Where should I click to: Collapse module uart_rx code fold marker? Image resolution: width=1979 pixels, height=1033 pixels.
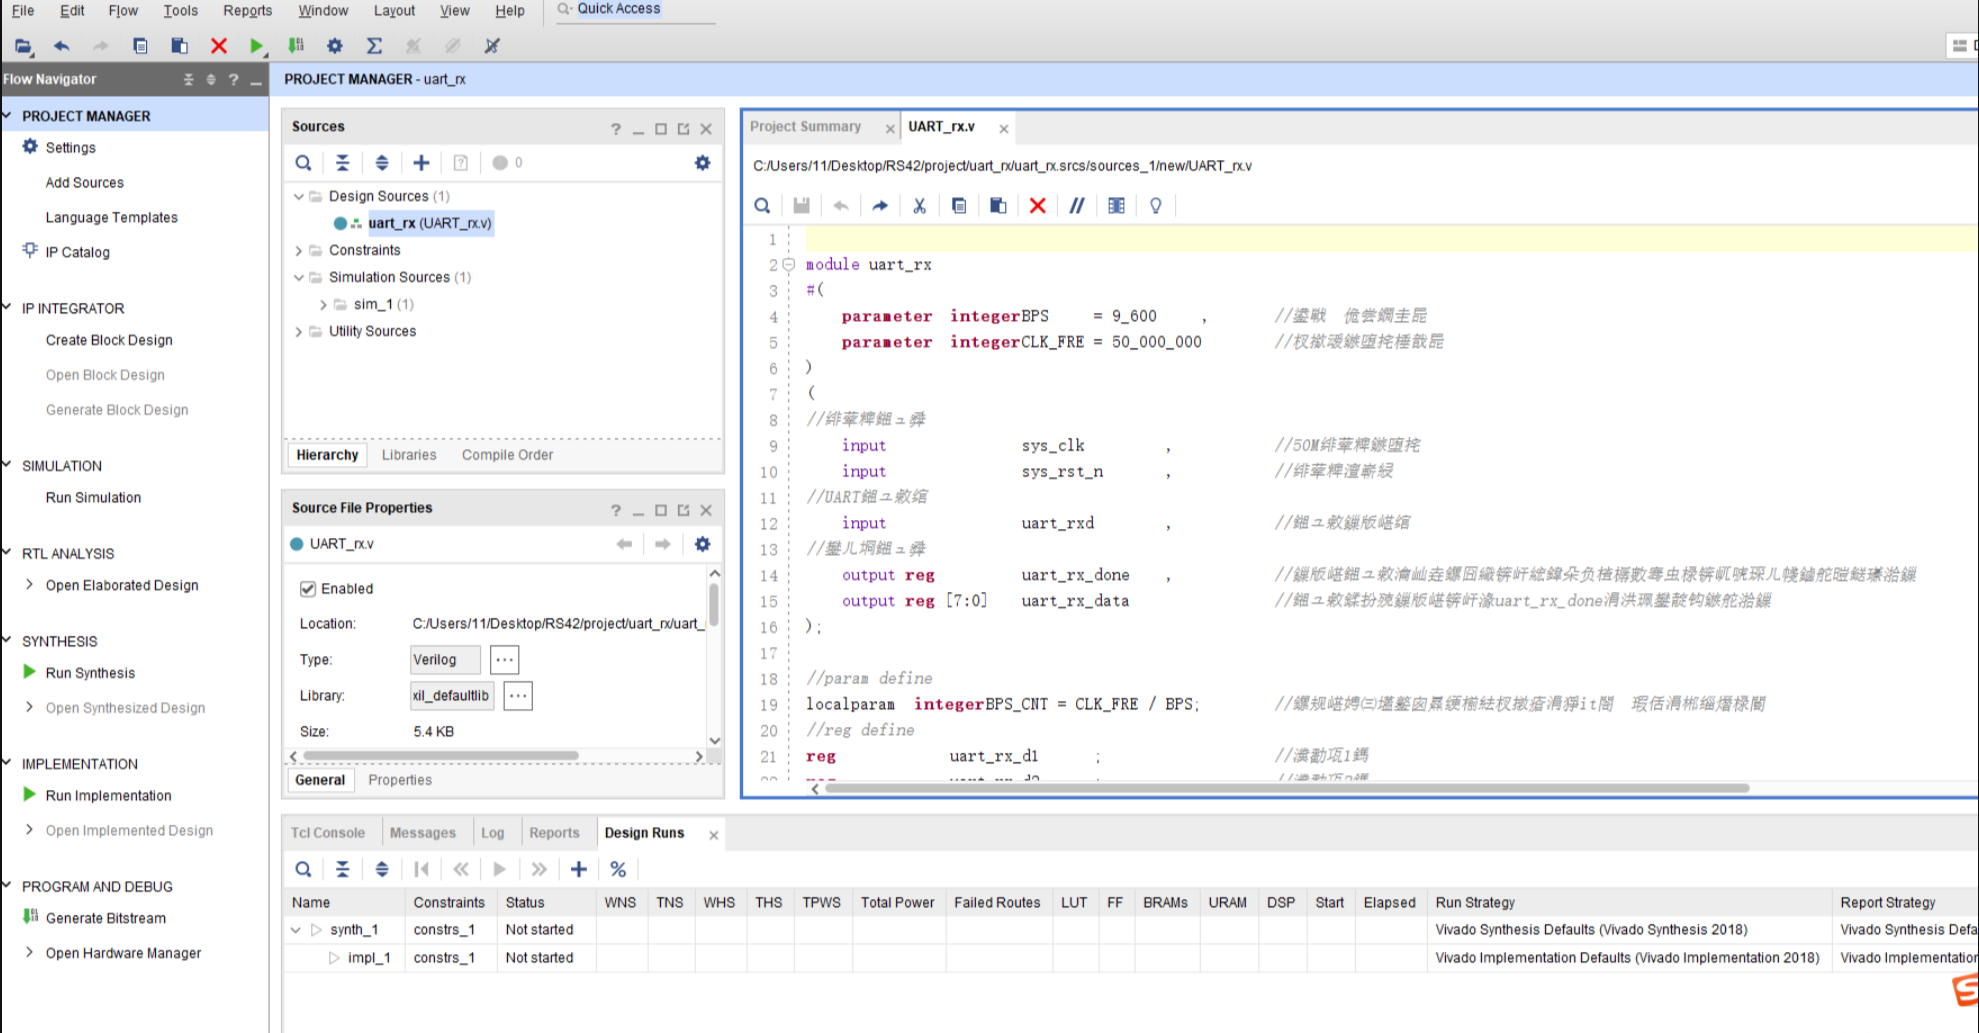[788, 265]
